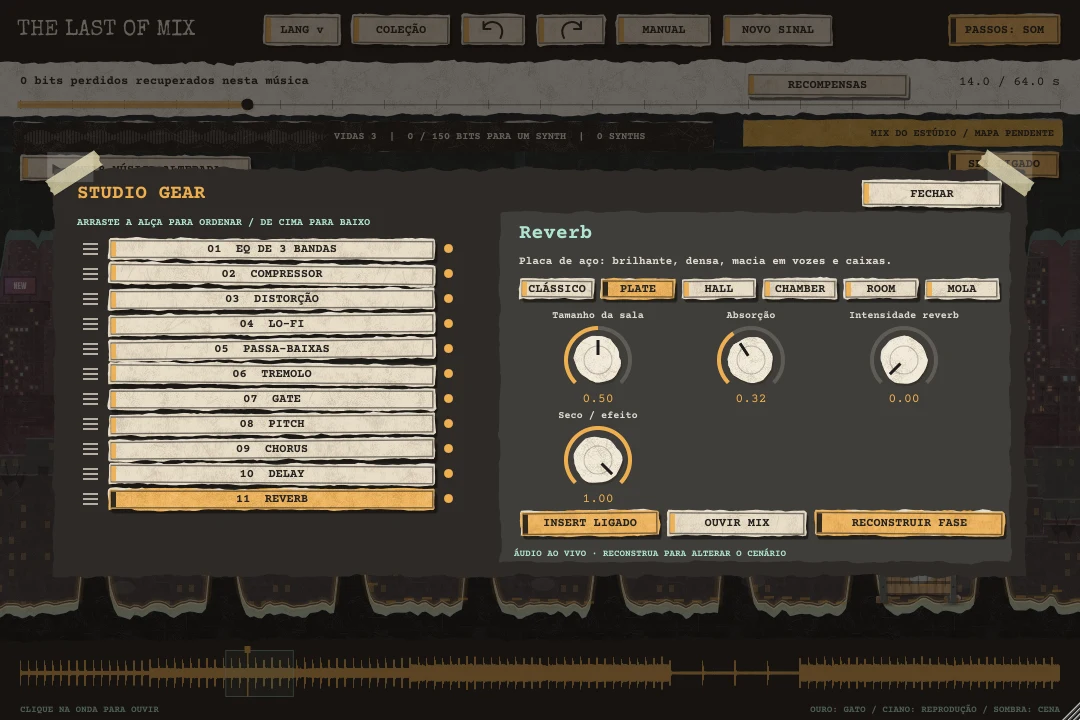The height and width of the screenshot is (720, 1080).
Task: Click the Intensidade reverb knob
Action: [903, 359]
